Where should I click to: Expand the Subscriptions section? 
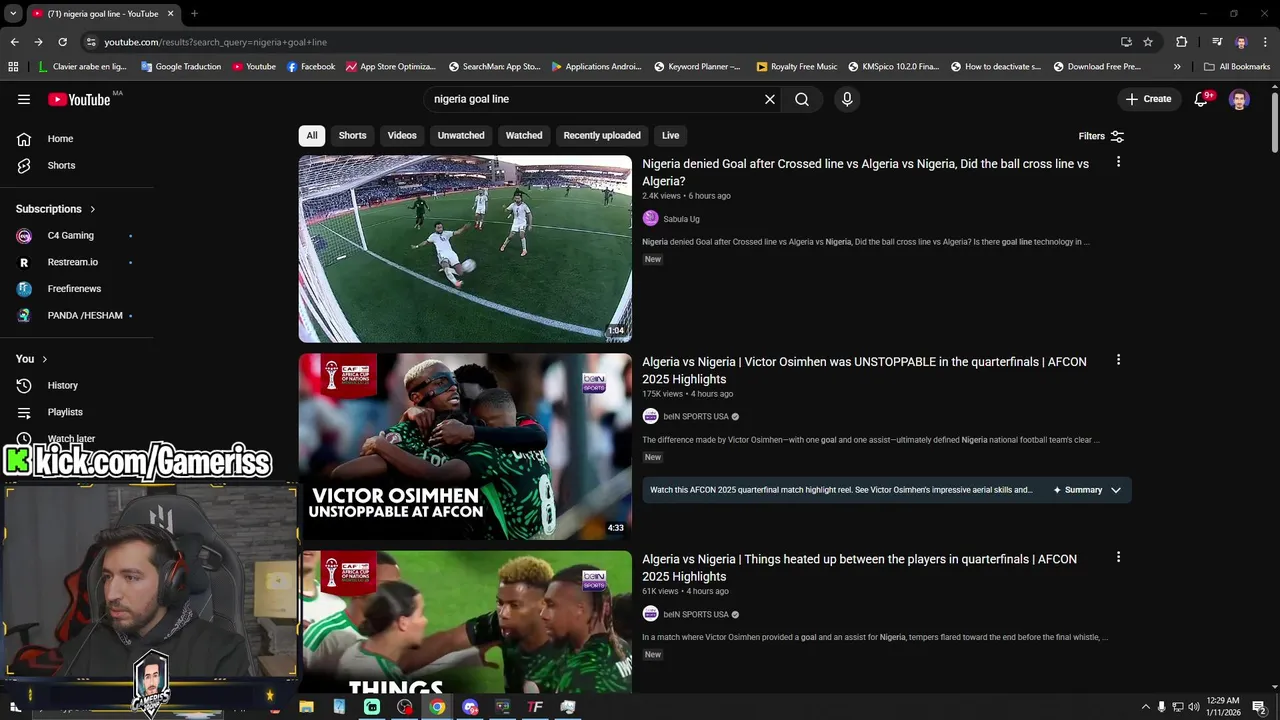click(55, 209)
